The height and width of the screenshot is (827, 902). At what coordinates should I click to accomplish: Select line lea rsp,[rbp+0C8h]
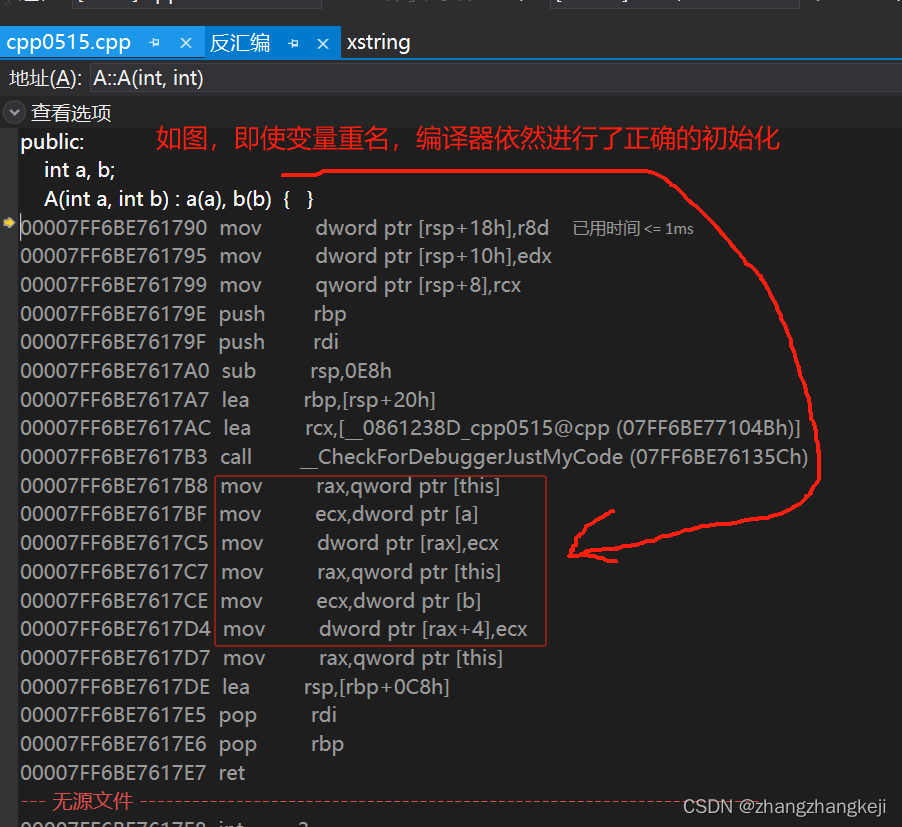tap(235, 687)
